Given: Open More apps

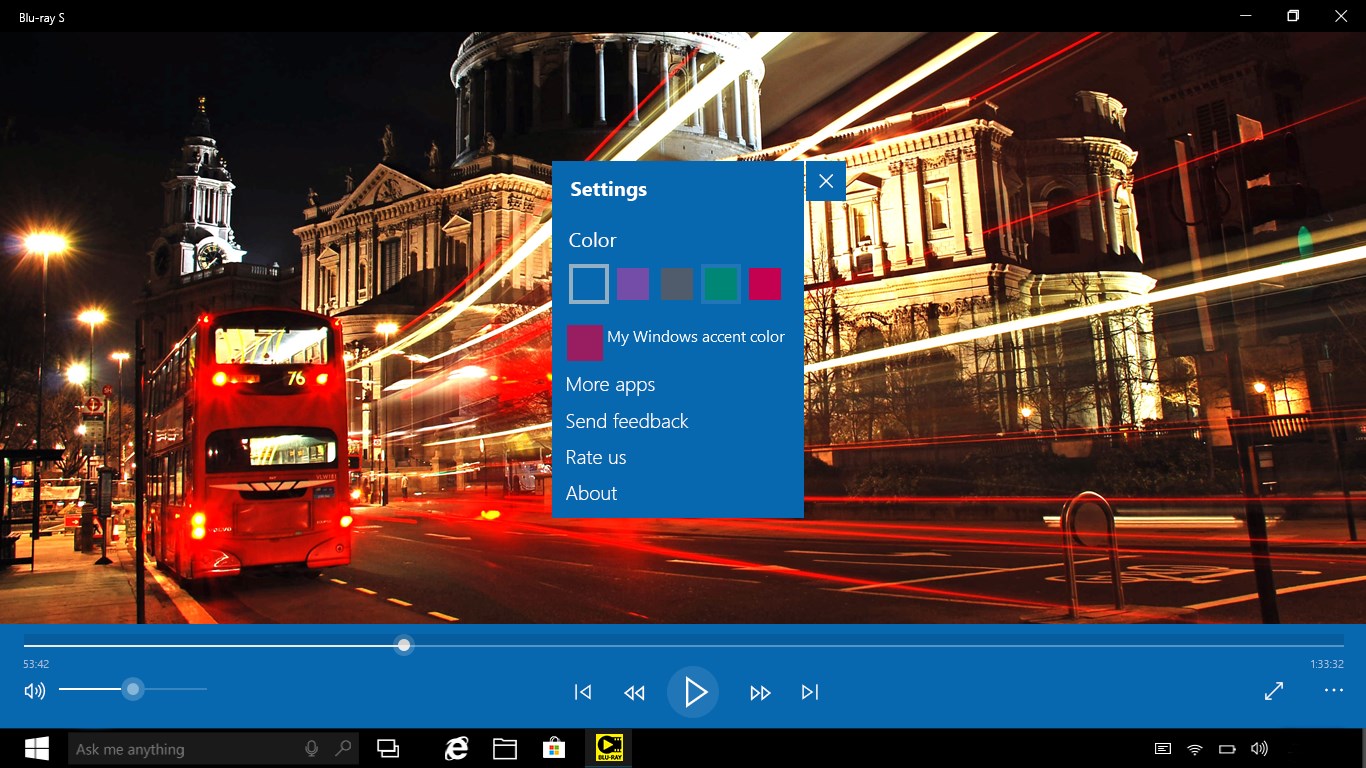Looking at the screenshot, I should tap(610, 385).
